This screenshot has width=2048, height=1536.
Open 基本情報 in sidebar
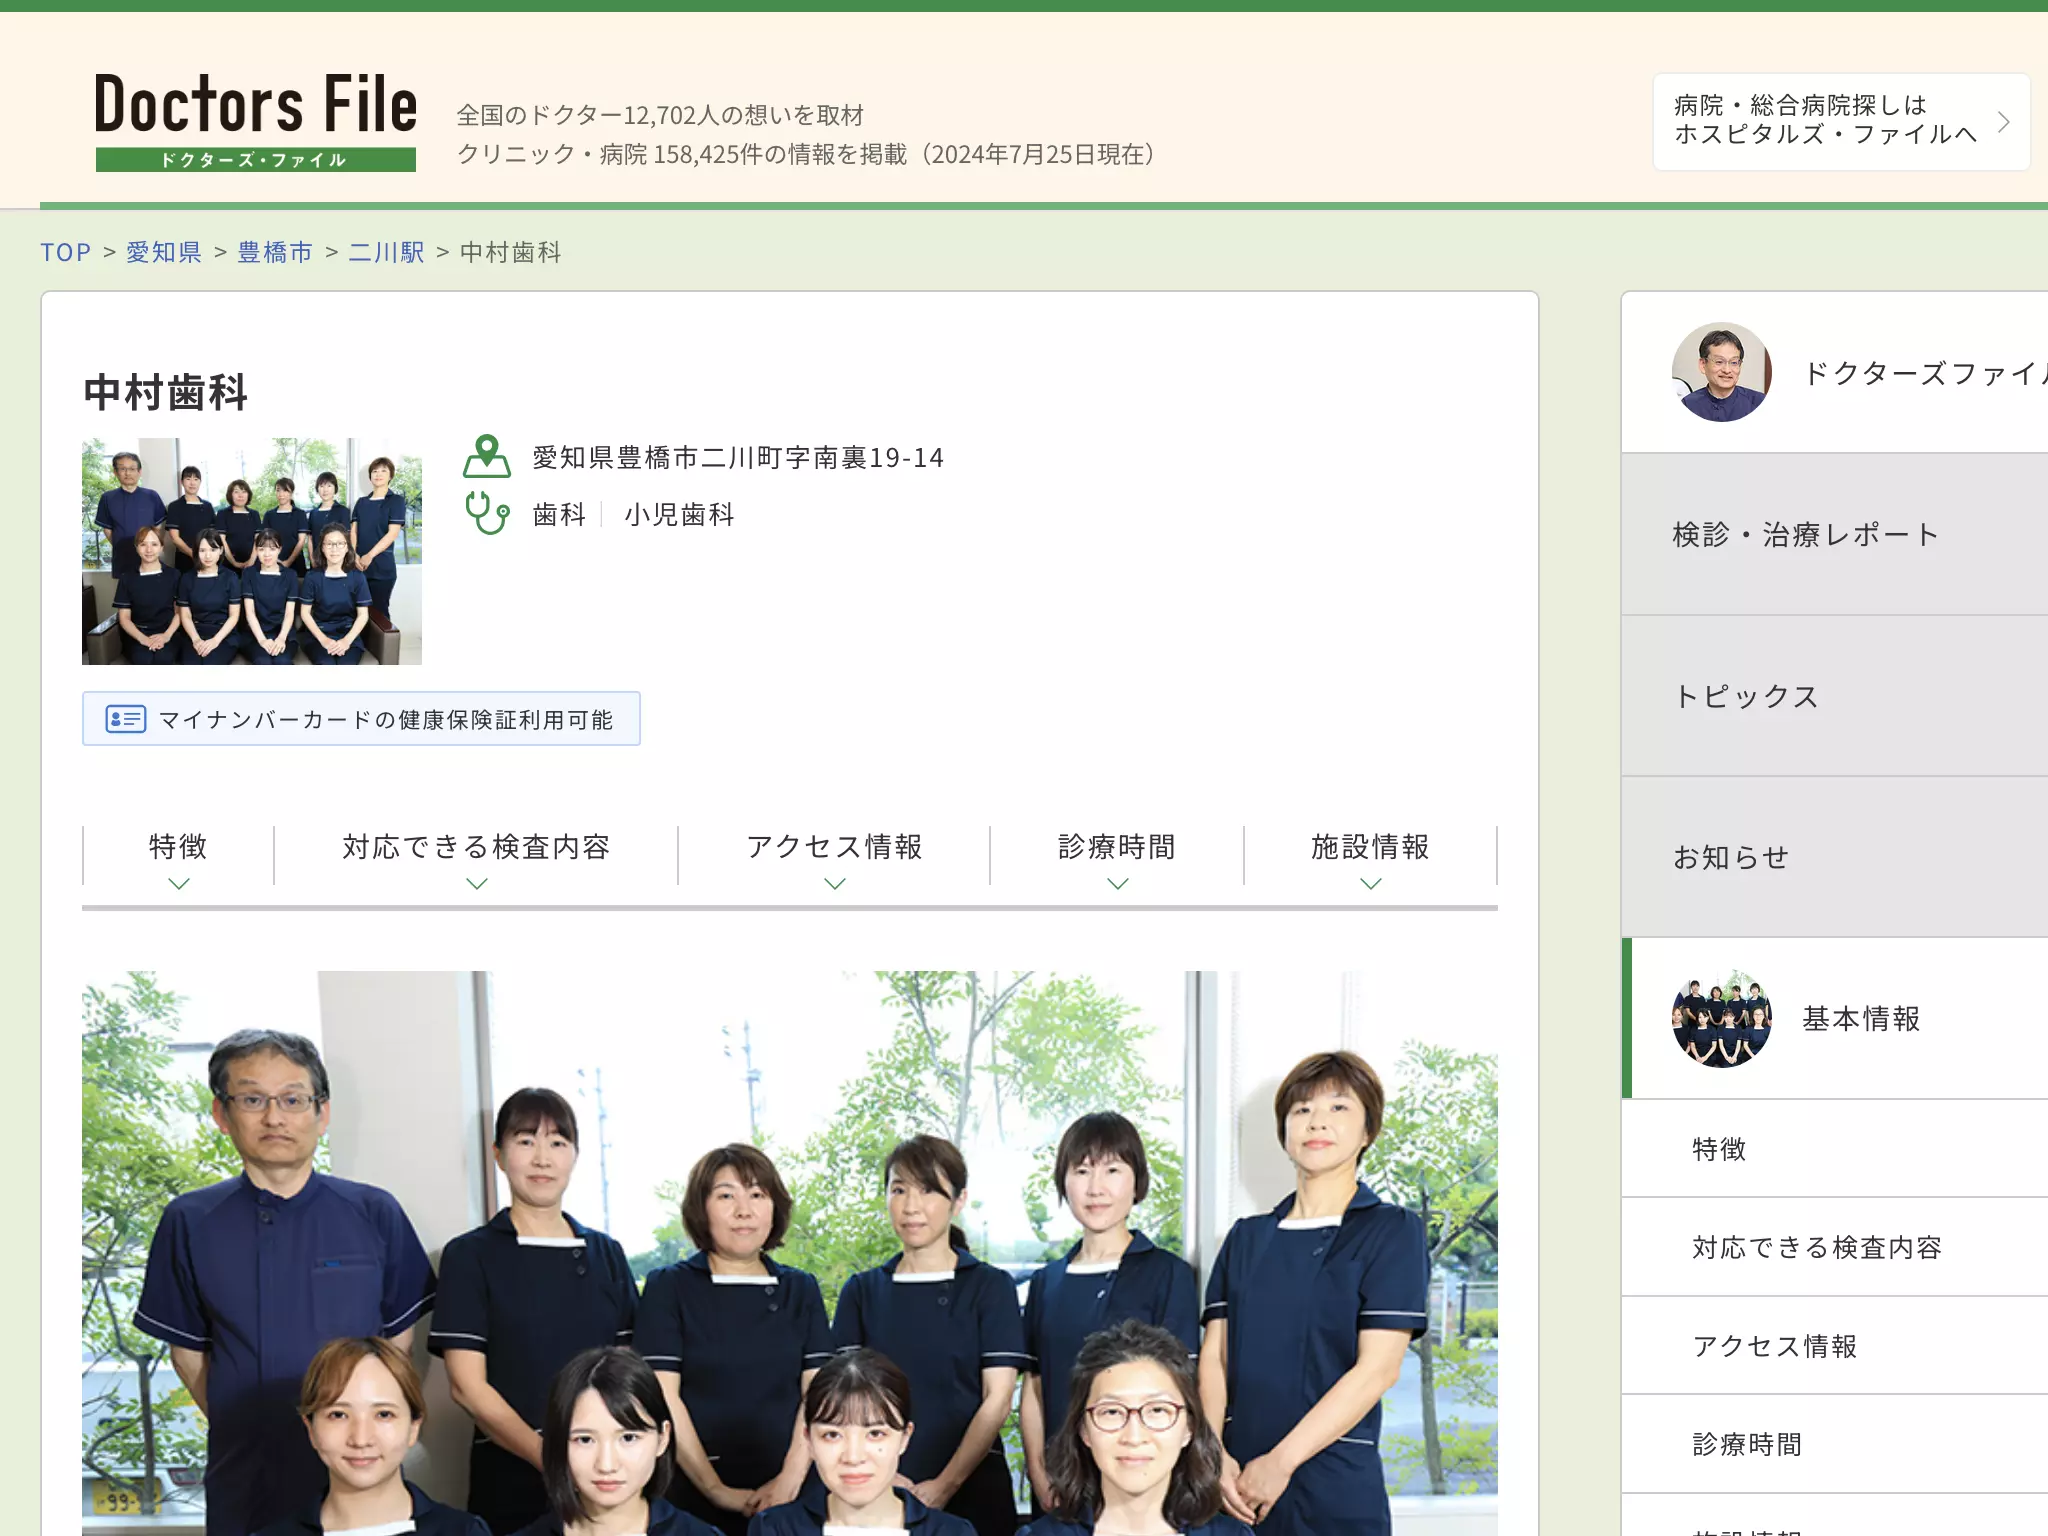click(1834, 1018)
